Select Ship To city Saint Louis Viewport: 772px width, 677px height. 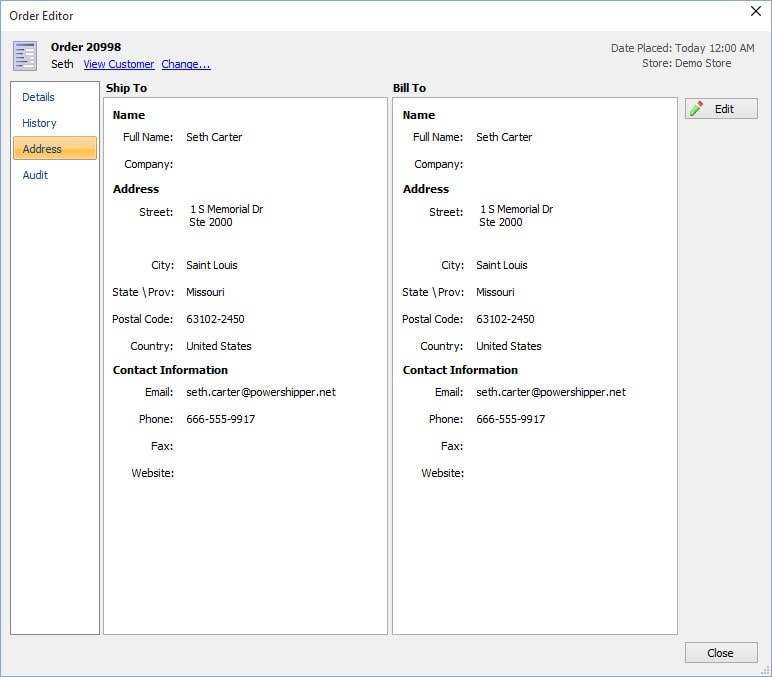pos(212,265)
